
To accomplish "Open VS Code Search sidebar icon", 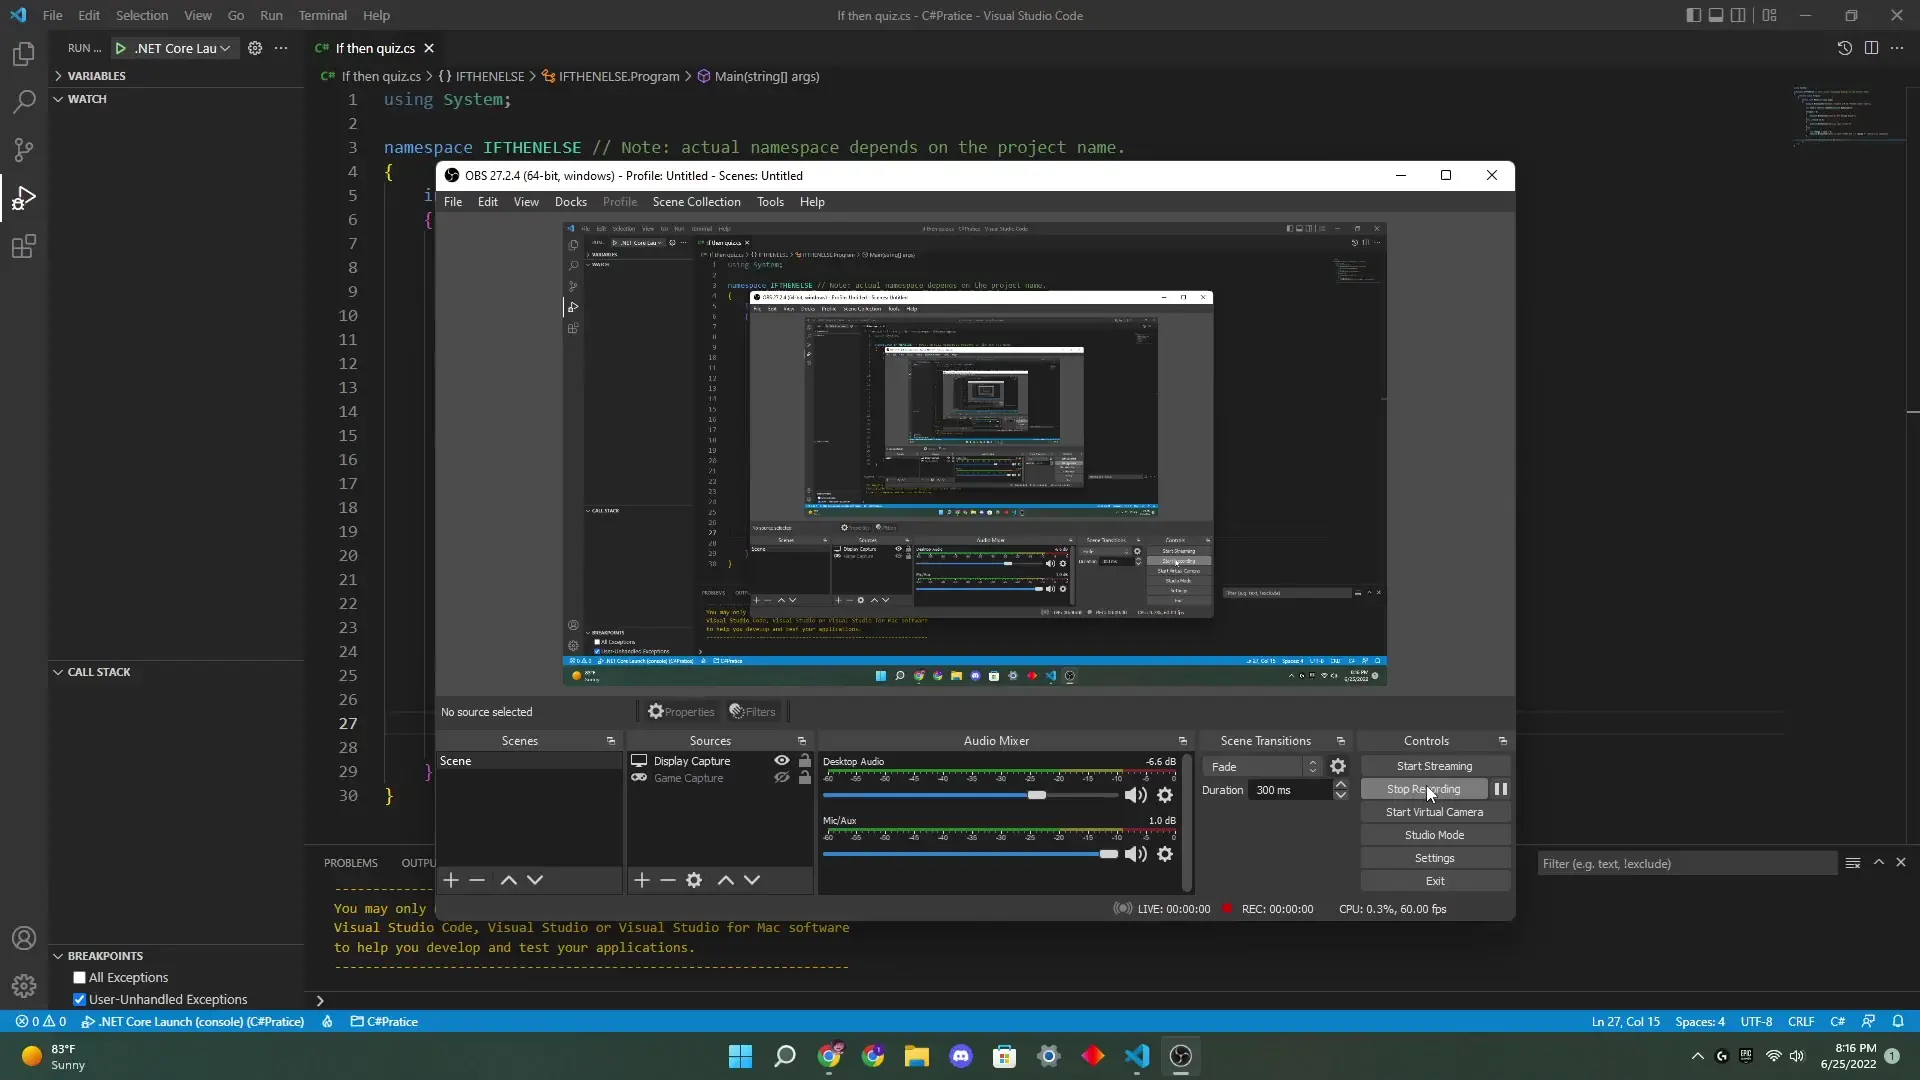I will 24,101.
